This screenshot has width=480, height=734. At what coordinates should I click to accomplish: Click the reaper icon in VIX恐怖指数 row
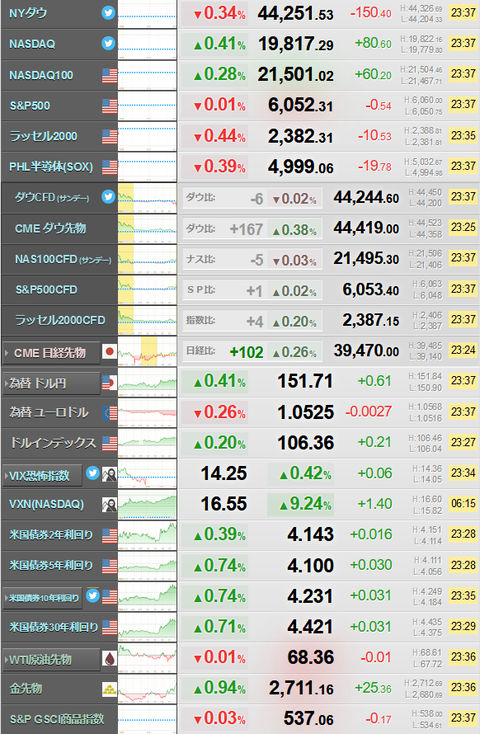point(110,475)
